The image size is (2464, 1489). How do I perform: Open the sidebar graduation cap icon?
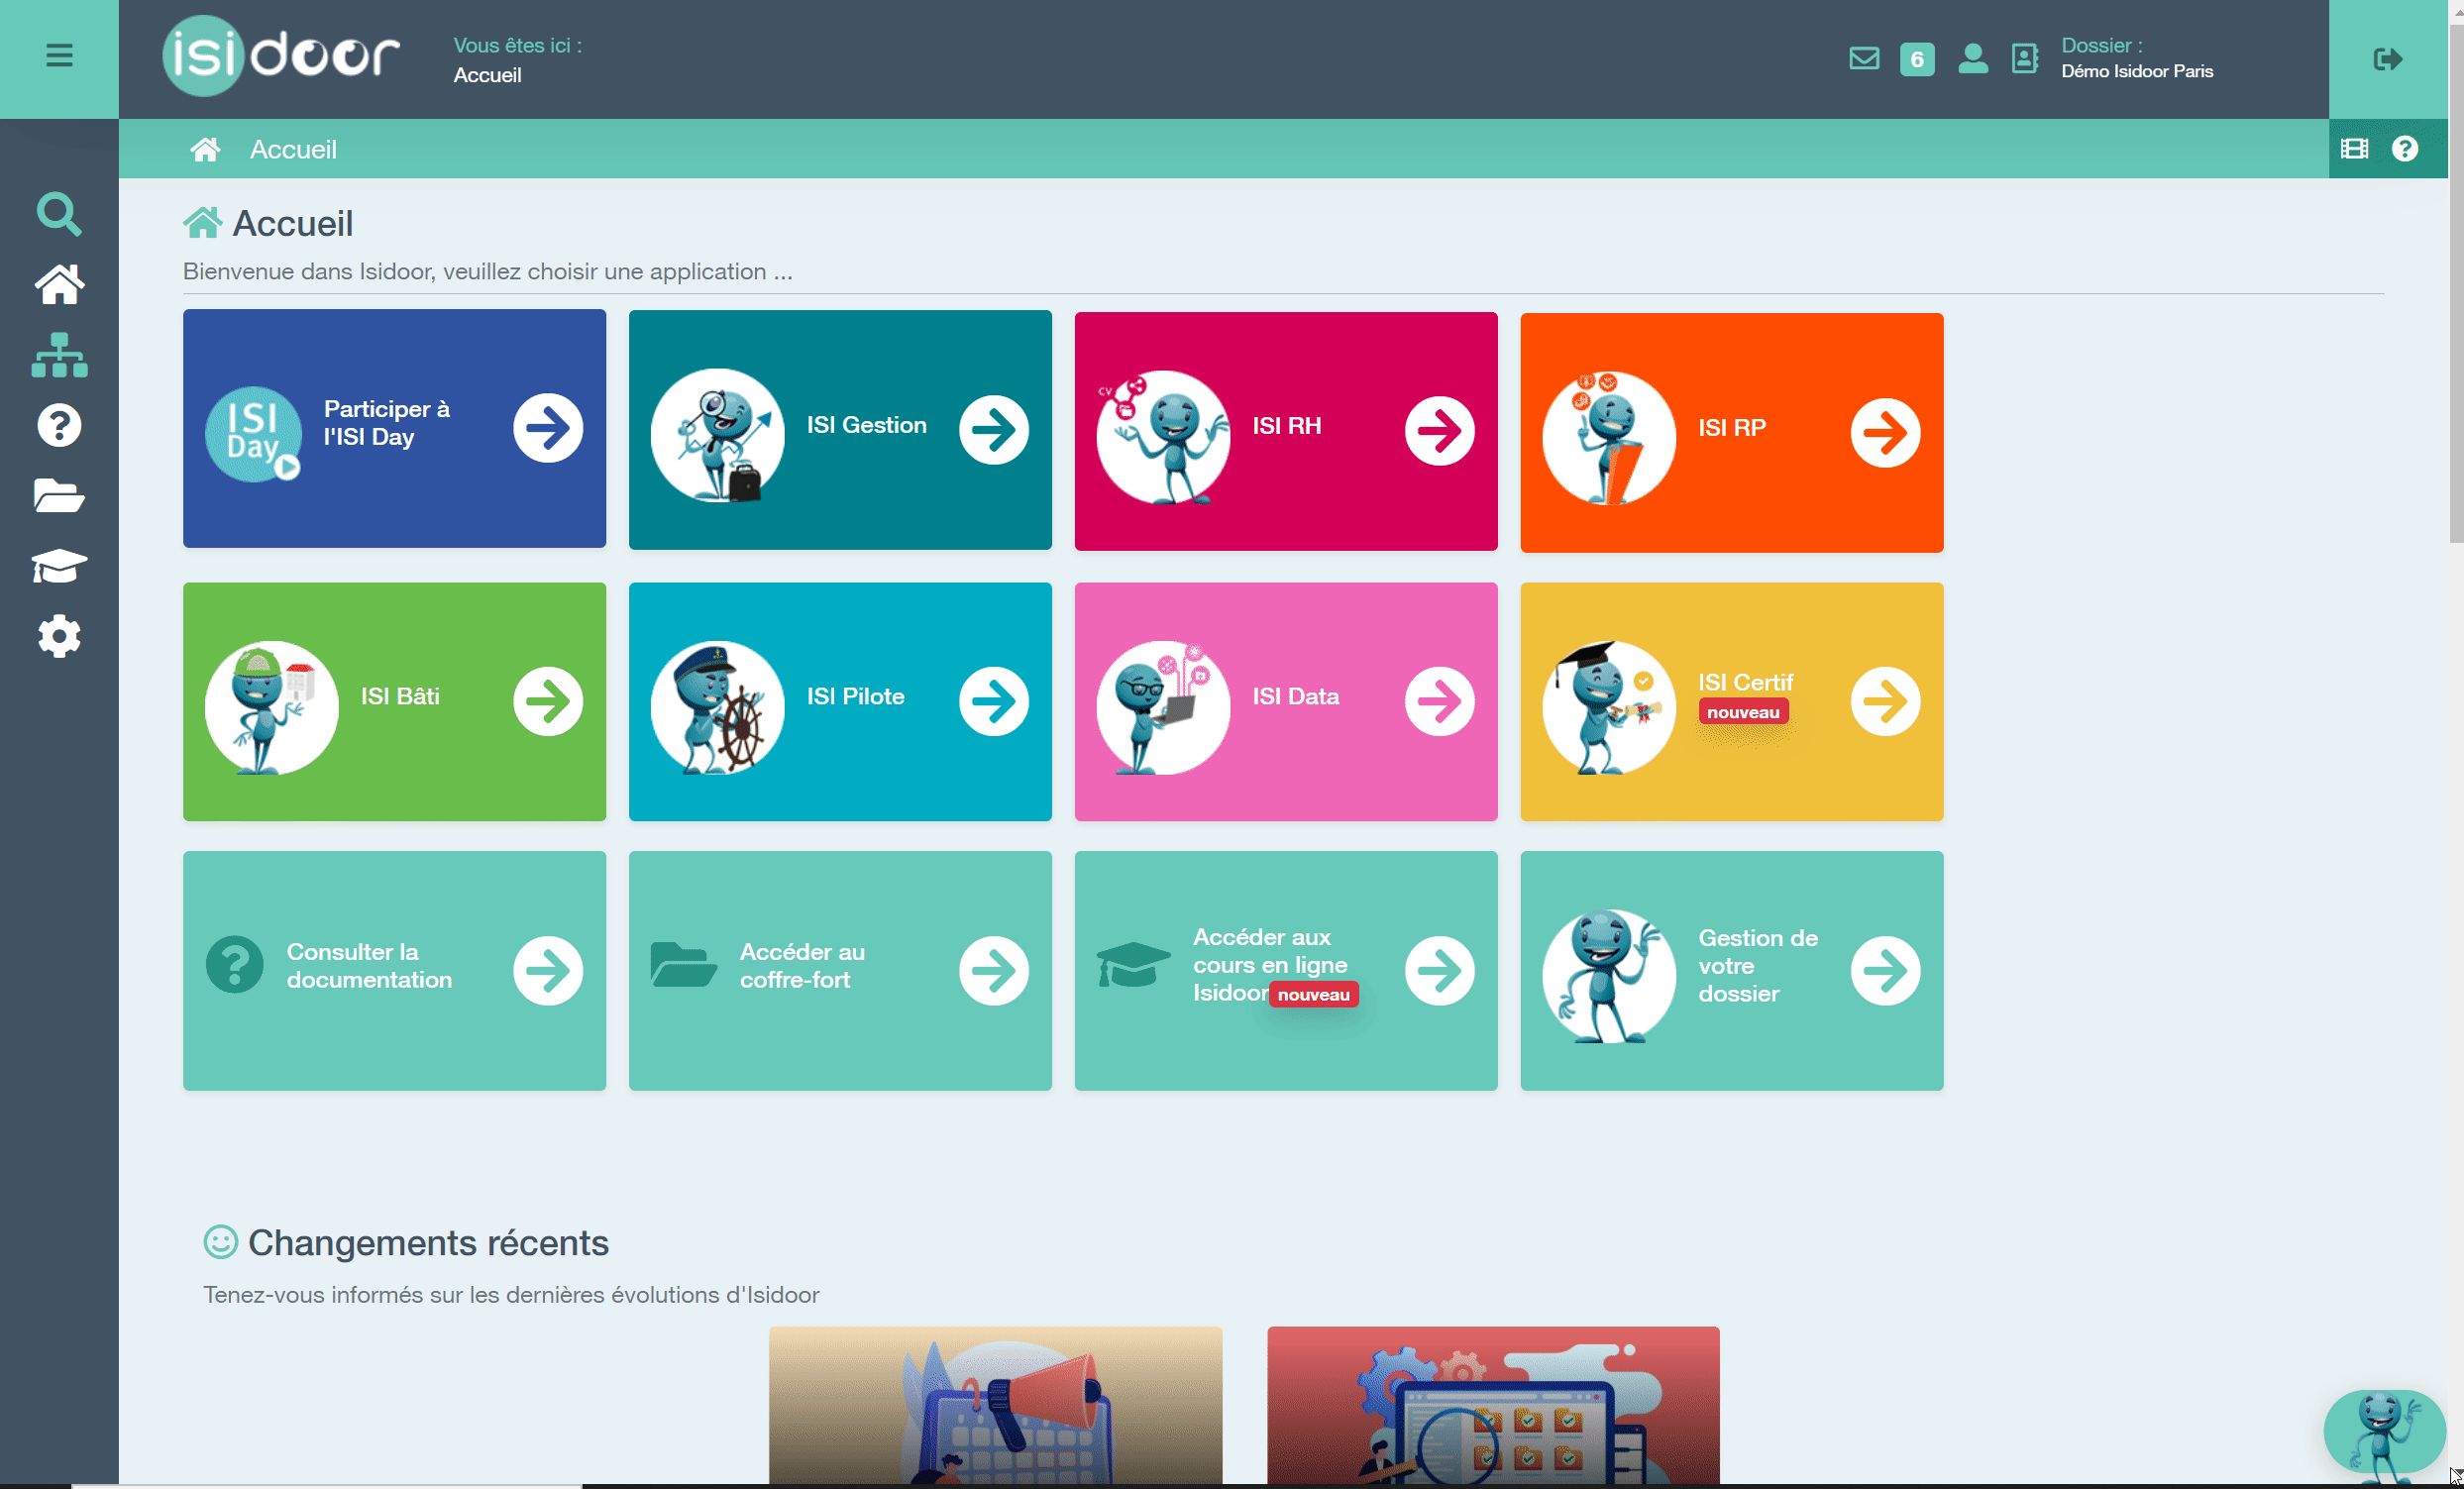(x=59, y=566)
